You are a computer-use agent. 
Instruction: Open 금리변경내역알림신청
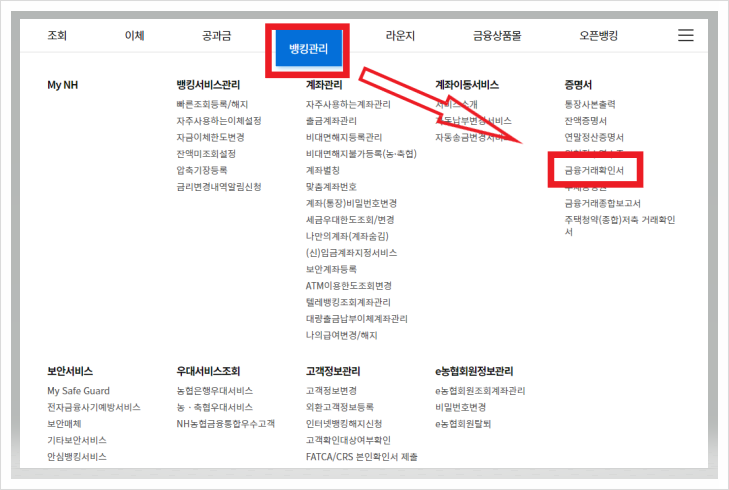coord(219,187)
